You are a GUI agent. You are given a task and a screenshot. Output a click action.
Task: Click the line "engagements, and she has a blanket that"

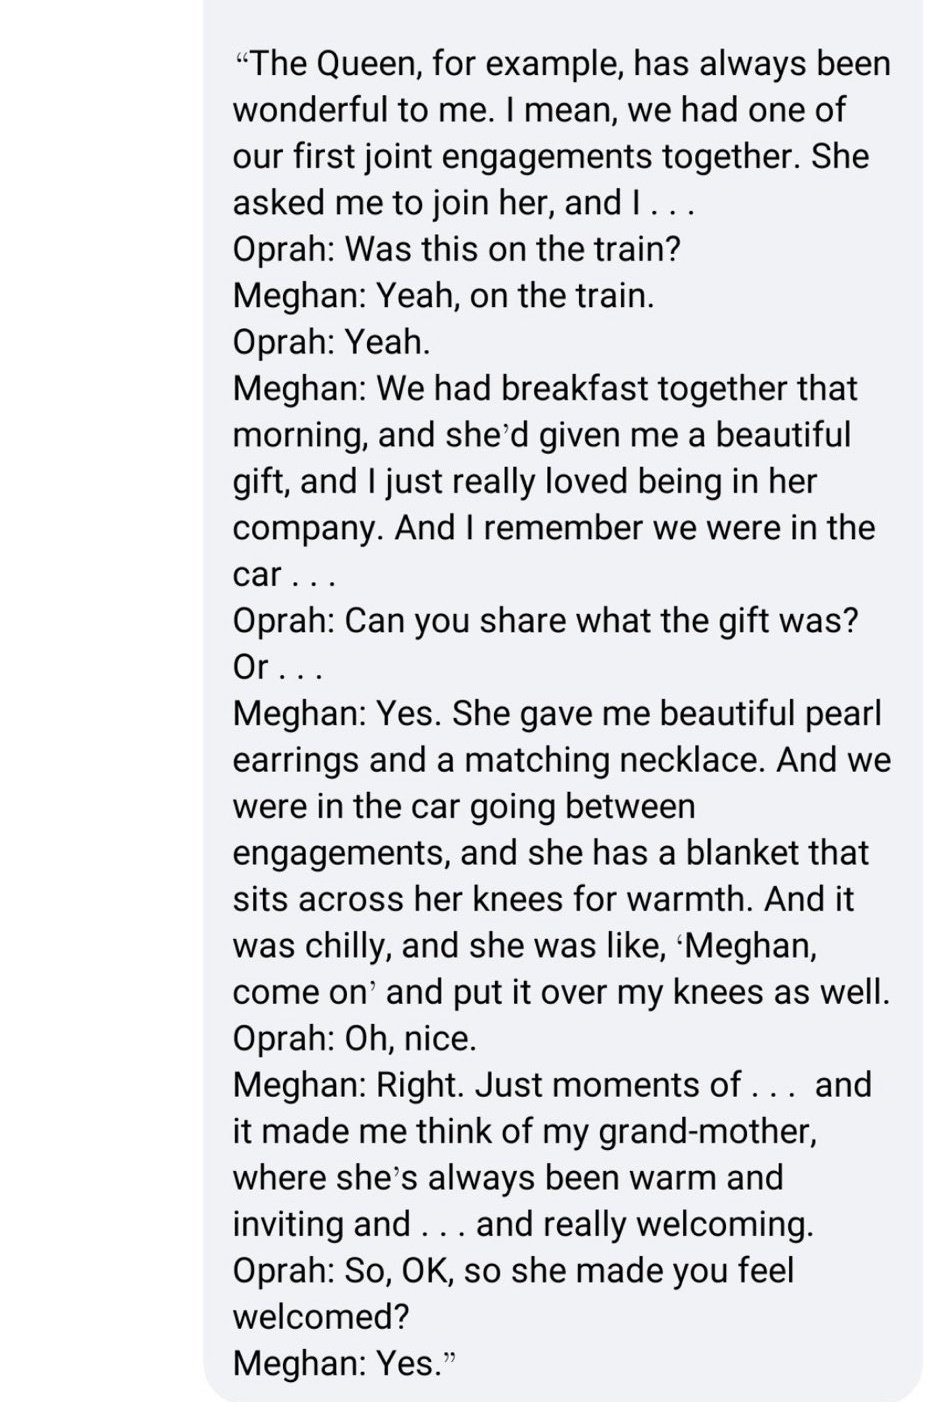pos(551,853)
